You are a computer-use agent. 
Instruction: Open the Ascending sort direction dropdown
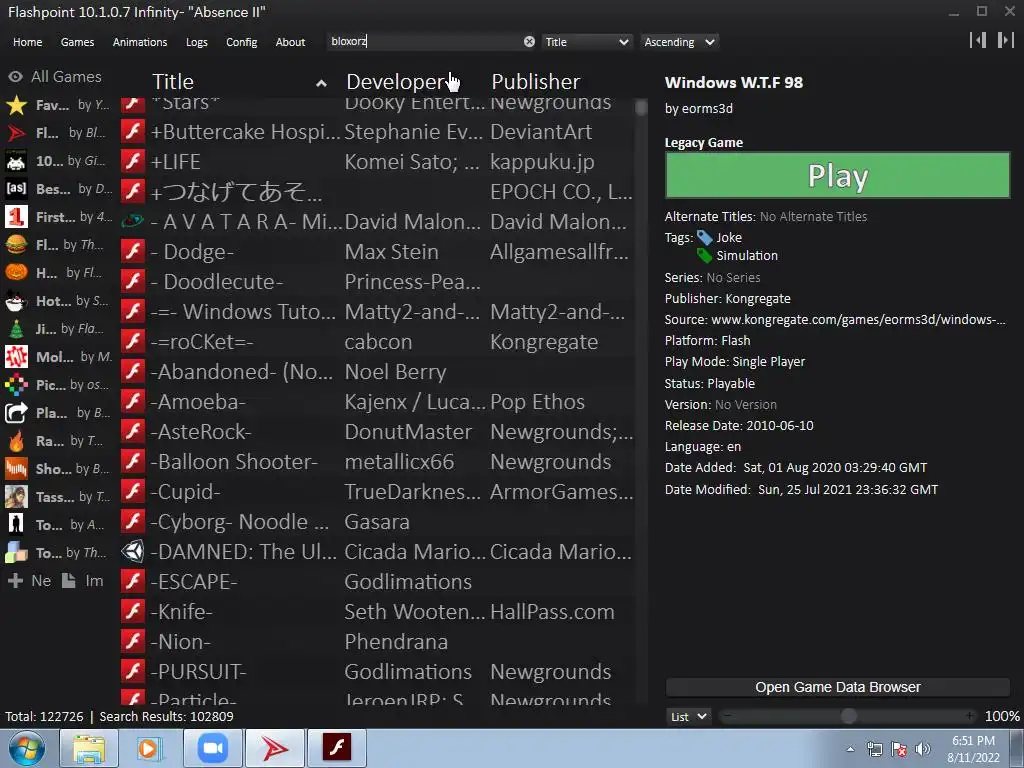coord(679,42)
